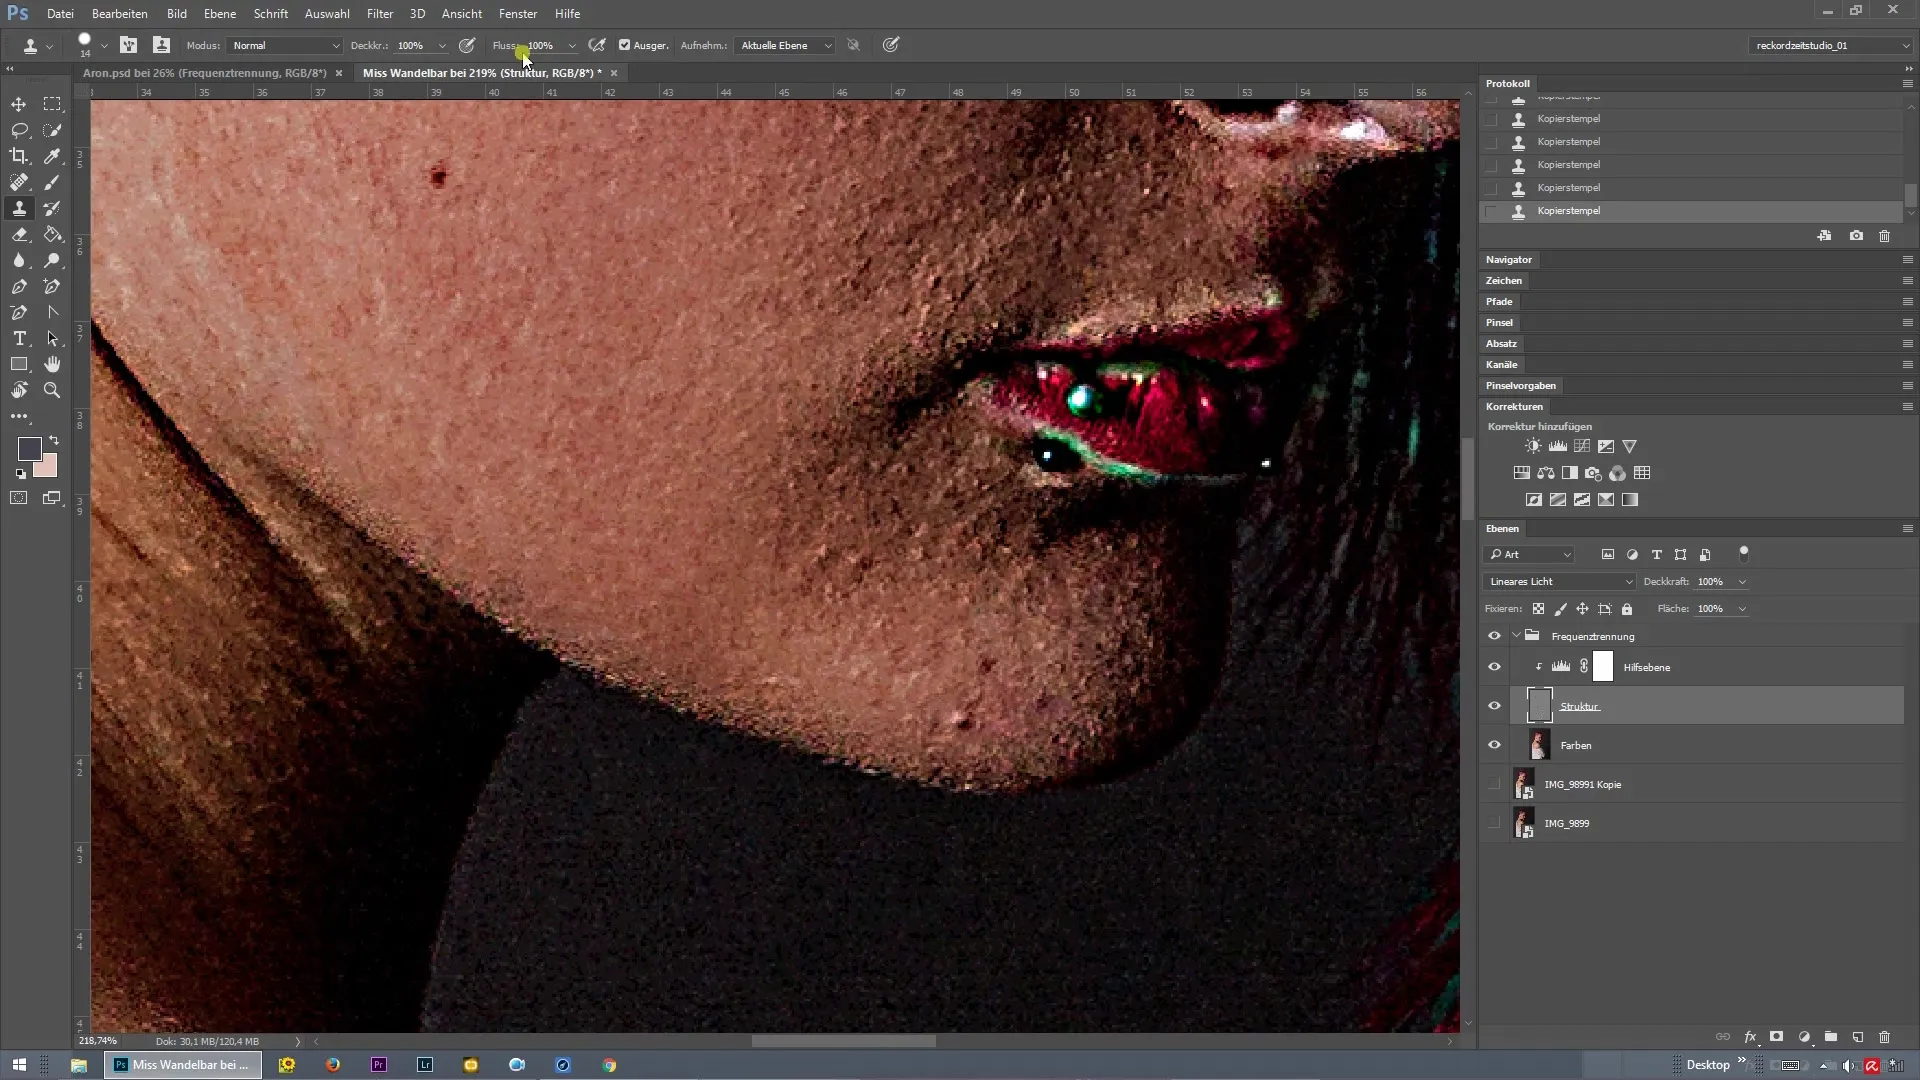Select the Pen tool
The height and width of the screenshot is (1080, 1920).
(19, 286)
